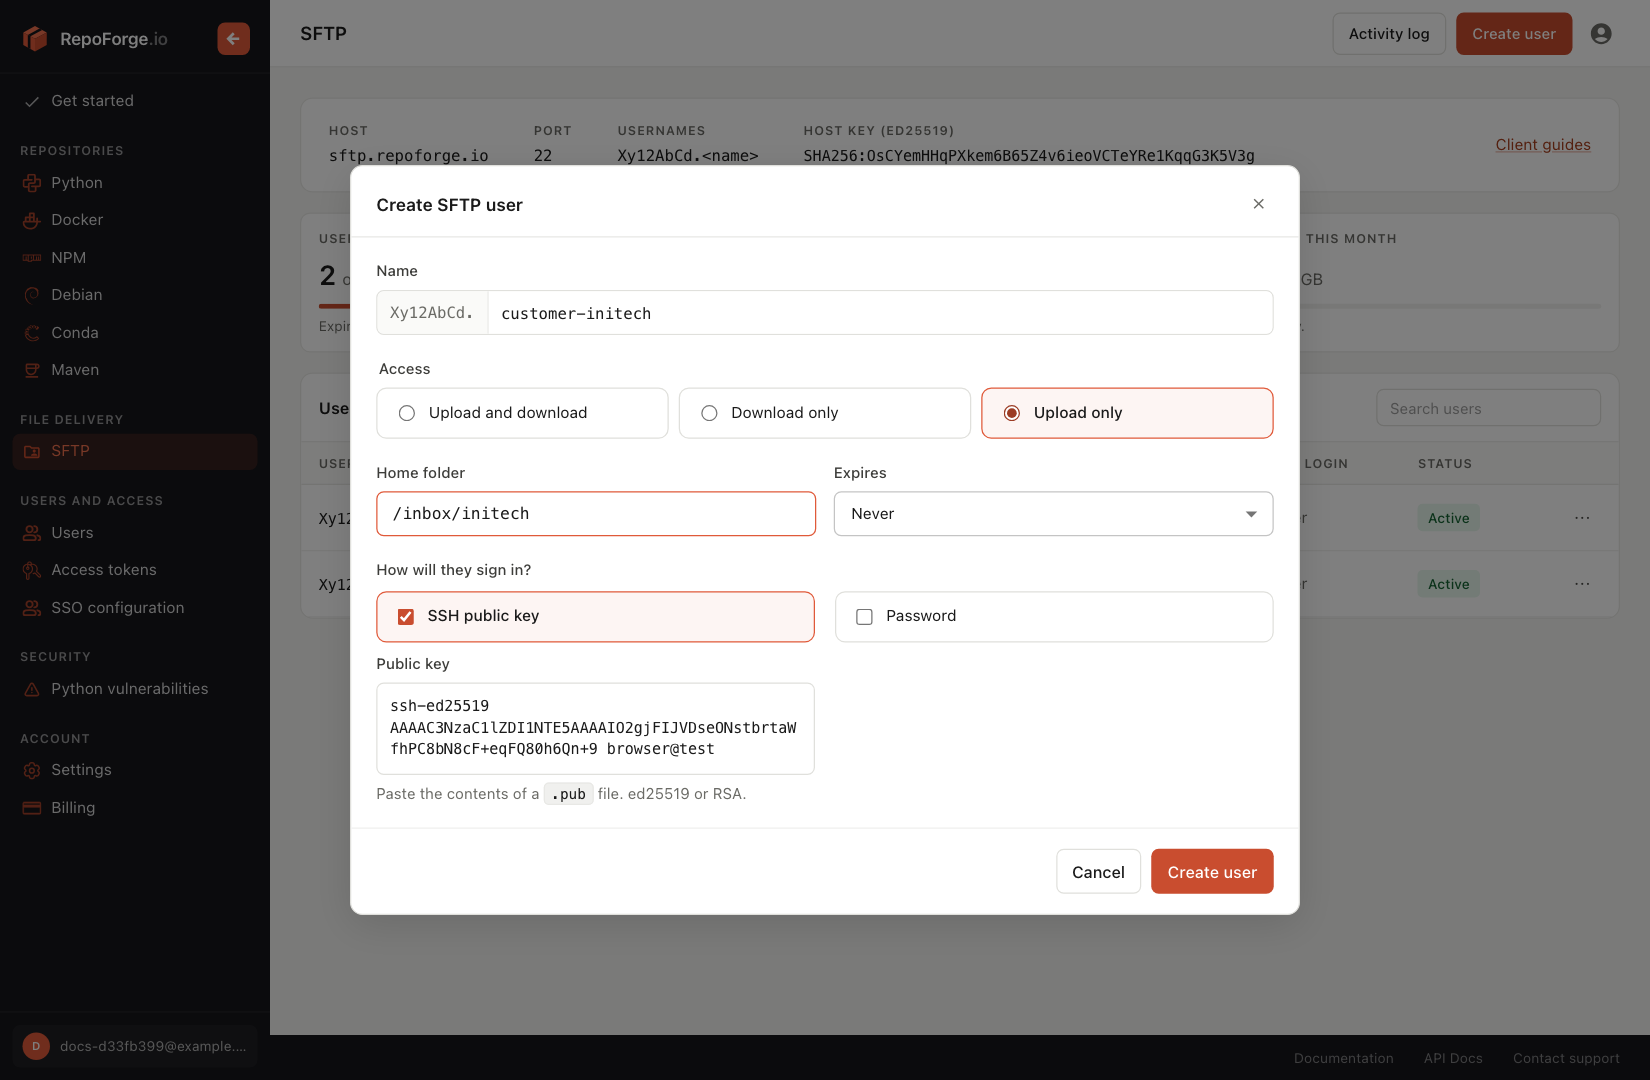This screenshot has height=1080, width=1650.
Task: Toggle the SSH public key checkbox
Action: click(406, 616)
